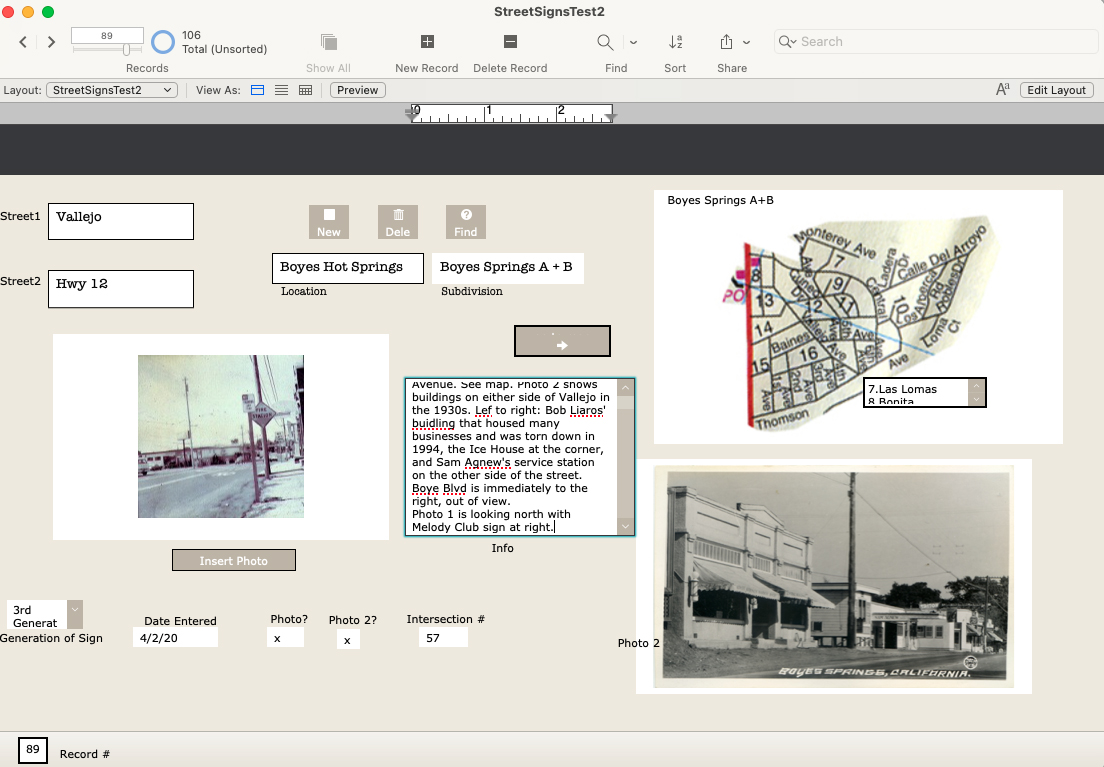Open the Find options dropdown arrow
This screenshot has height=767, width=1104.
coord(633,42)
